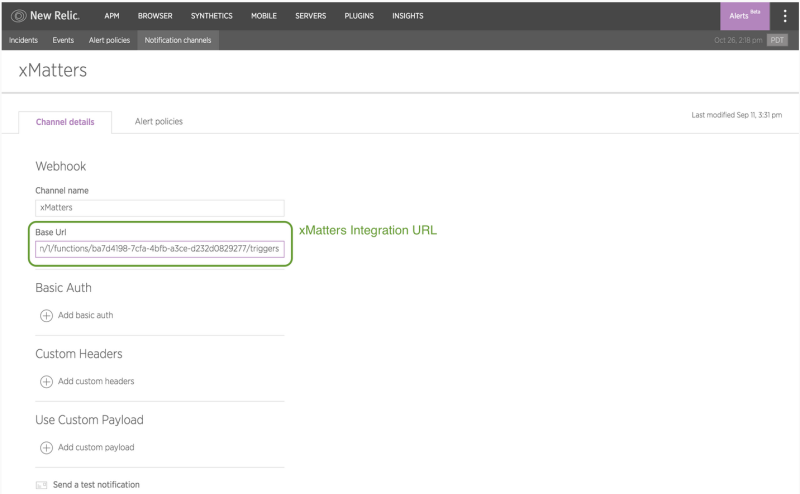Image resolution: width=800 pixels, height=494 pixels.
Task: Go to Insights
Action: tap(407, 15)
